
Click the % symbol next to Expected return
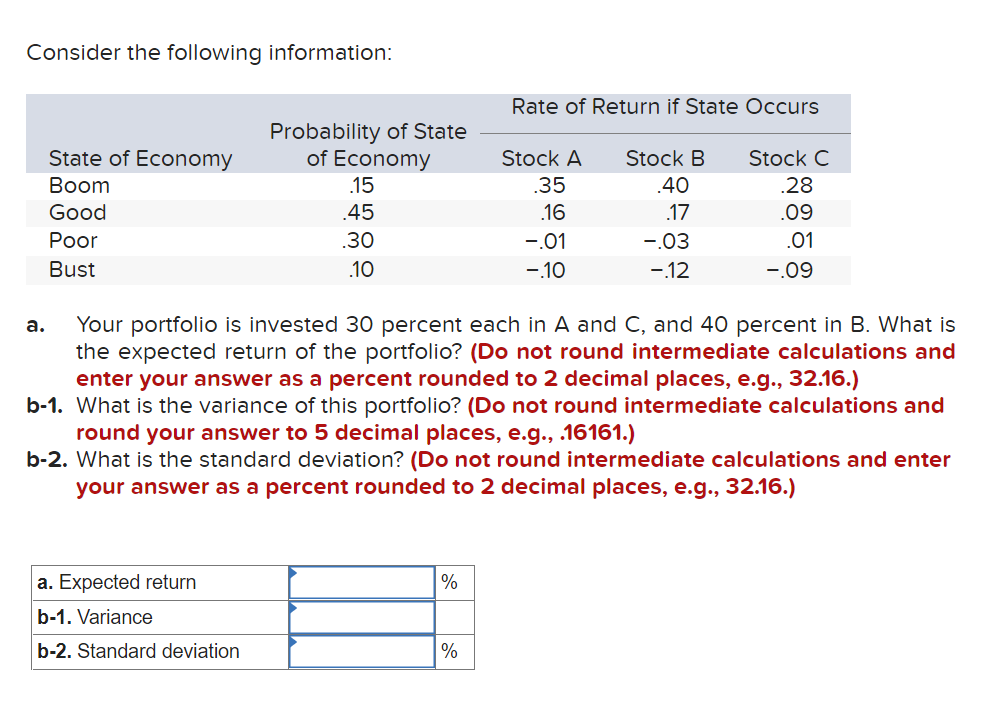coord(448,582)
